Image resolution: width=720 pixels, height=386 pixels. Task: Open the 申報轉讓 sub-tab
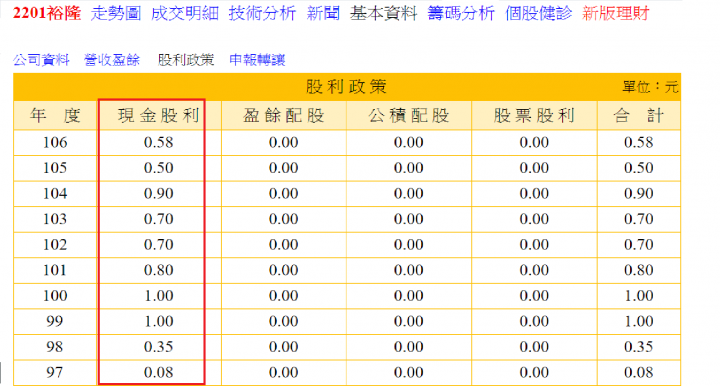[x=257, y=60]
